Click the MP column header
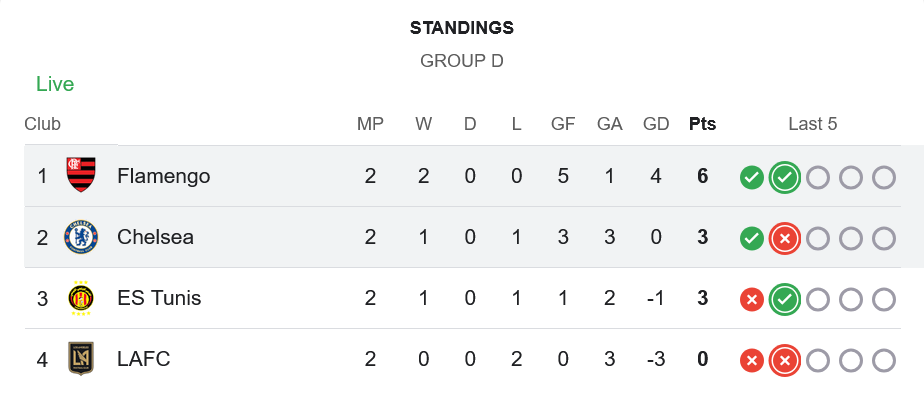The height and width of the screenshot is (406, 924). coord(370,124)
